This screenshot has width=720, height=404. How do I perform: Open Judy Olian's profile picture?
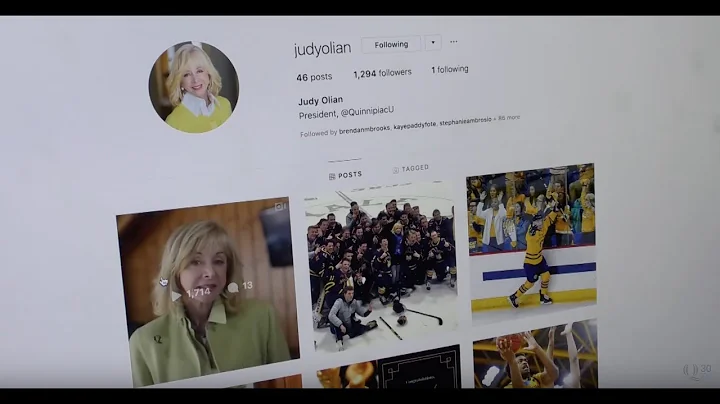194,87
